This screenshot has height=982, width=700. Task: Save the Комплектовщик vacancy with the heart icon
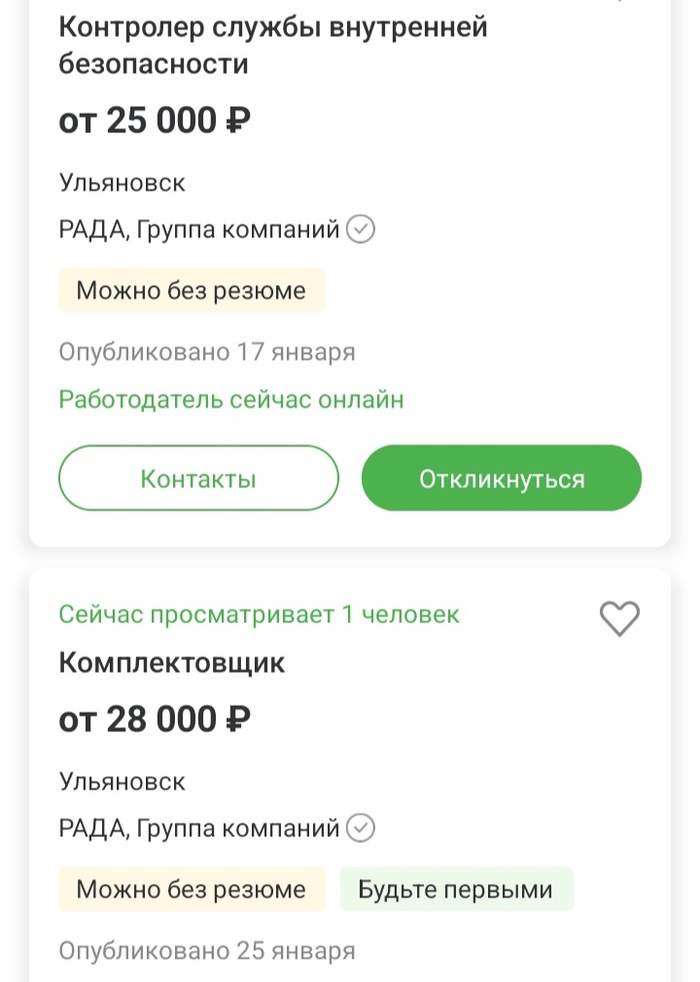tap(619, 619)
